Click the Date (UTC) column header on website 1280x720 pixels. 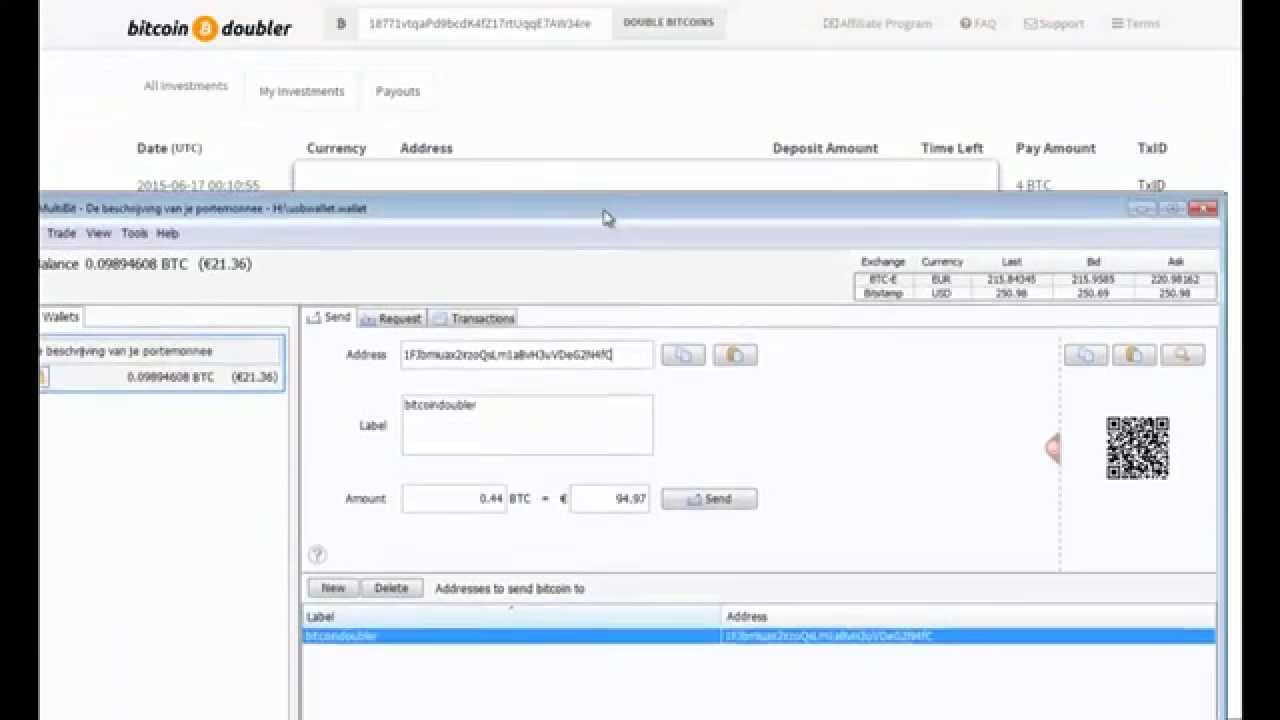[x=169, y=148]
